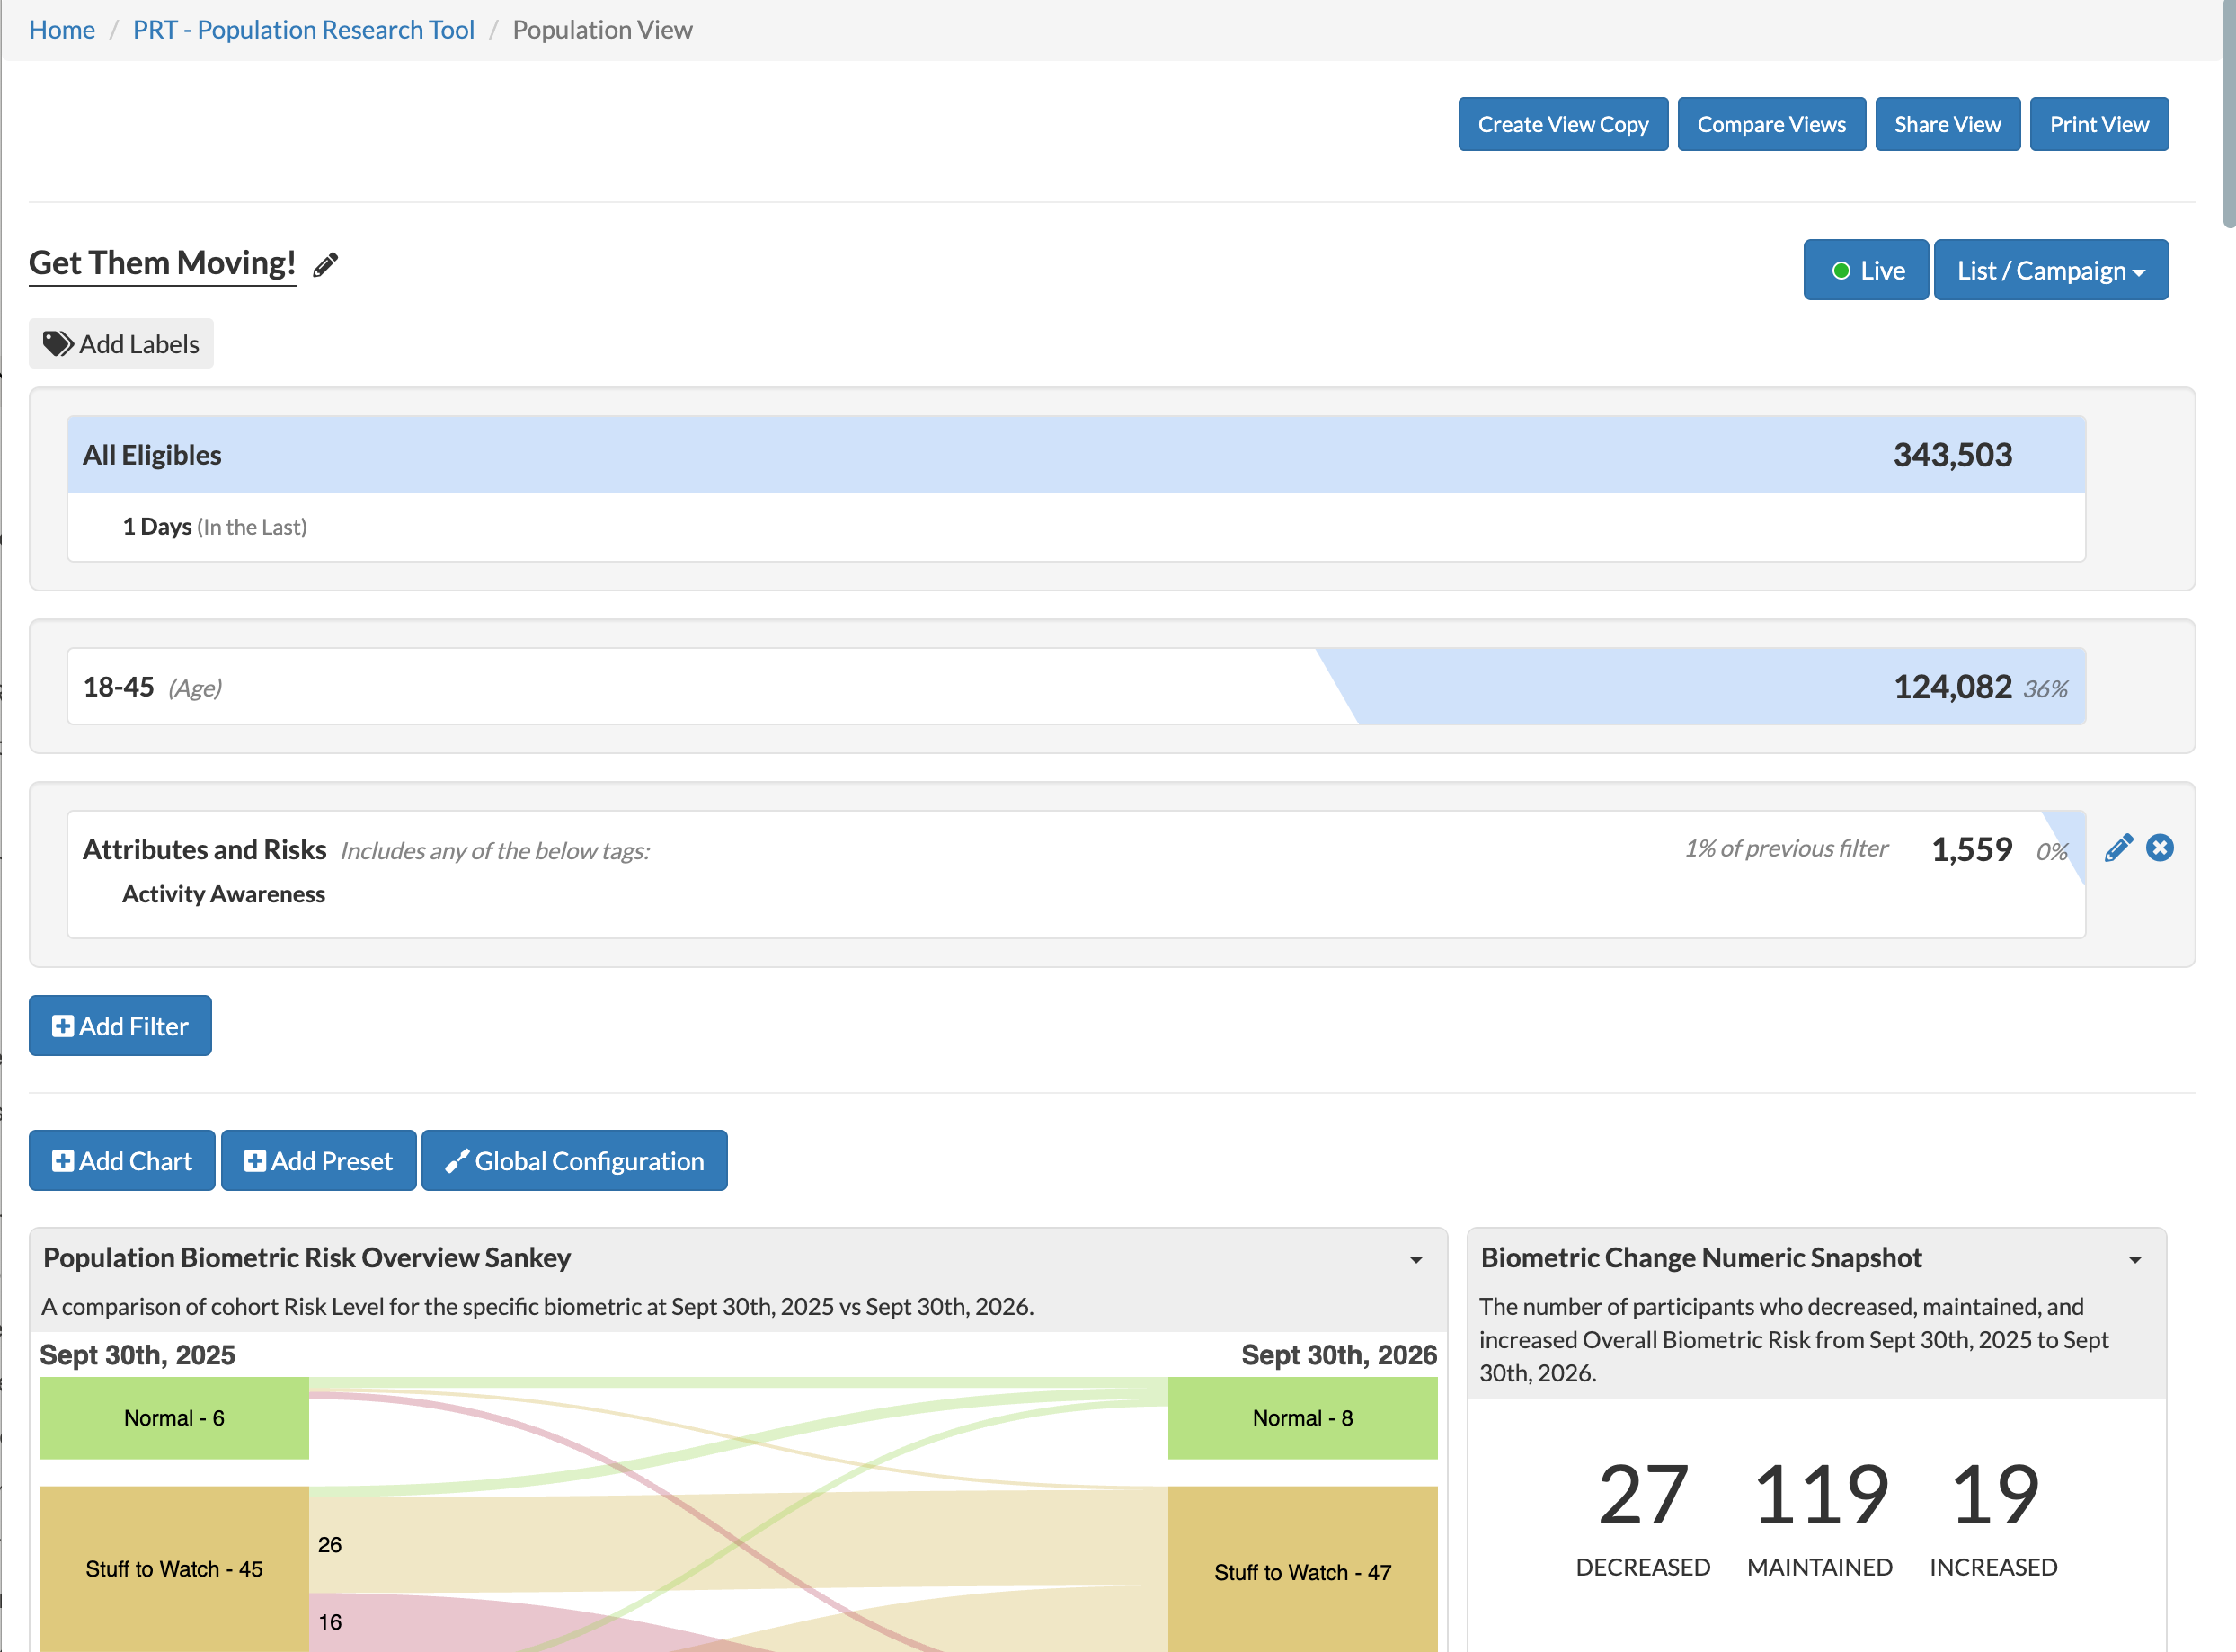
Task: Click the tag icon in Add Labels
Action: coord(58,344)
